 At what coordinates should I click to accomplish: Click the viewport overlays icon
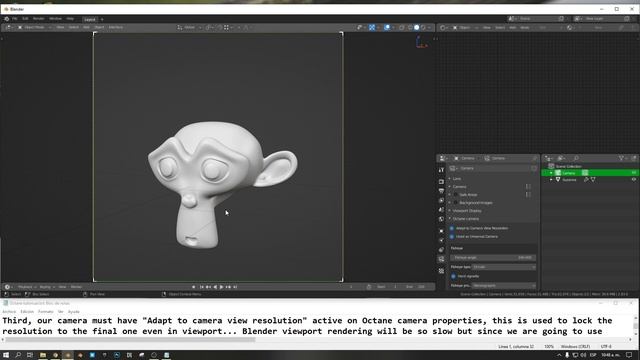(x=387, y=27)
